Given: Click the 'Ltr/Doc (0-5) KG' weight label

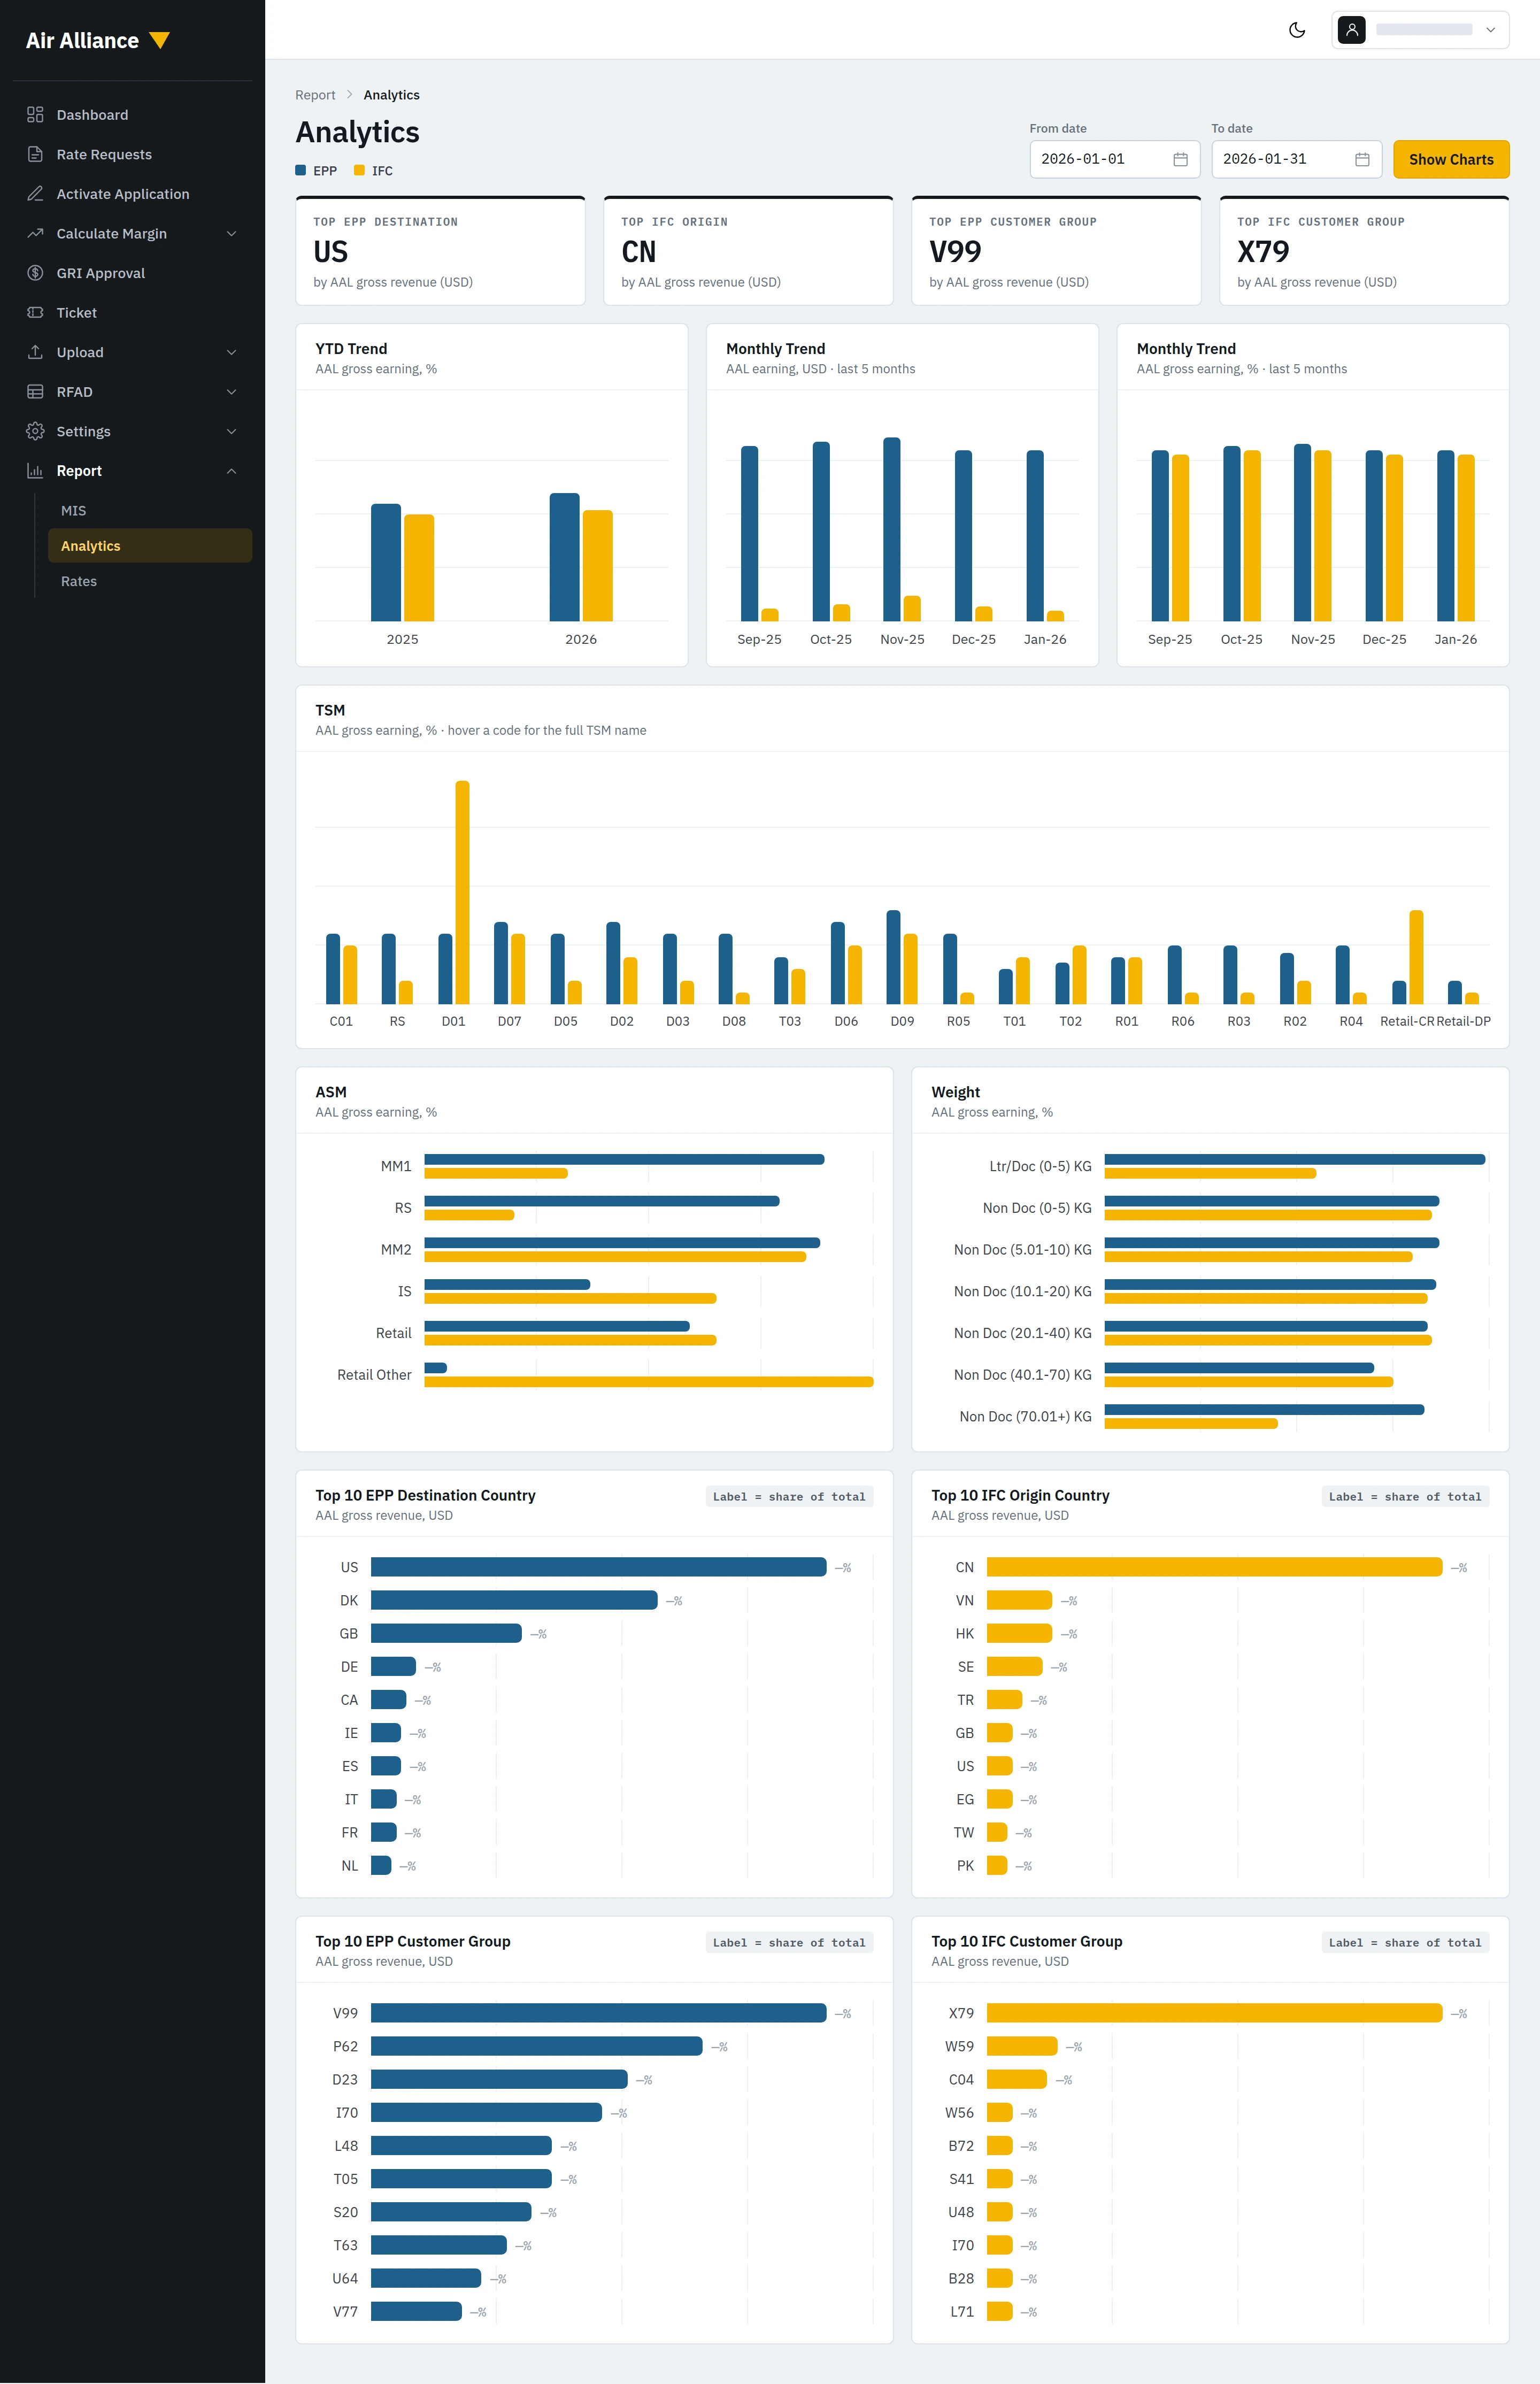Looking at the screenshot, I should tap(1040, 1166).
